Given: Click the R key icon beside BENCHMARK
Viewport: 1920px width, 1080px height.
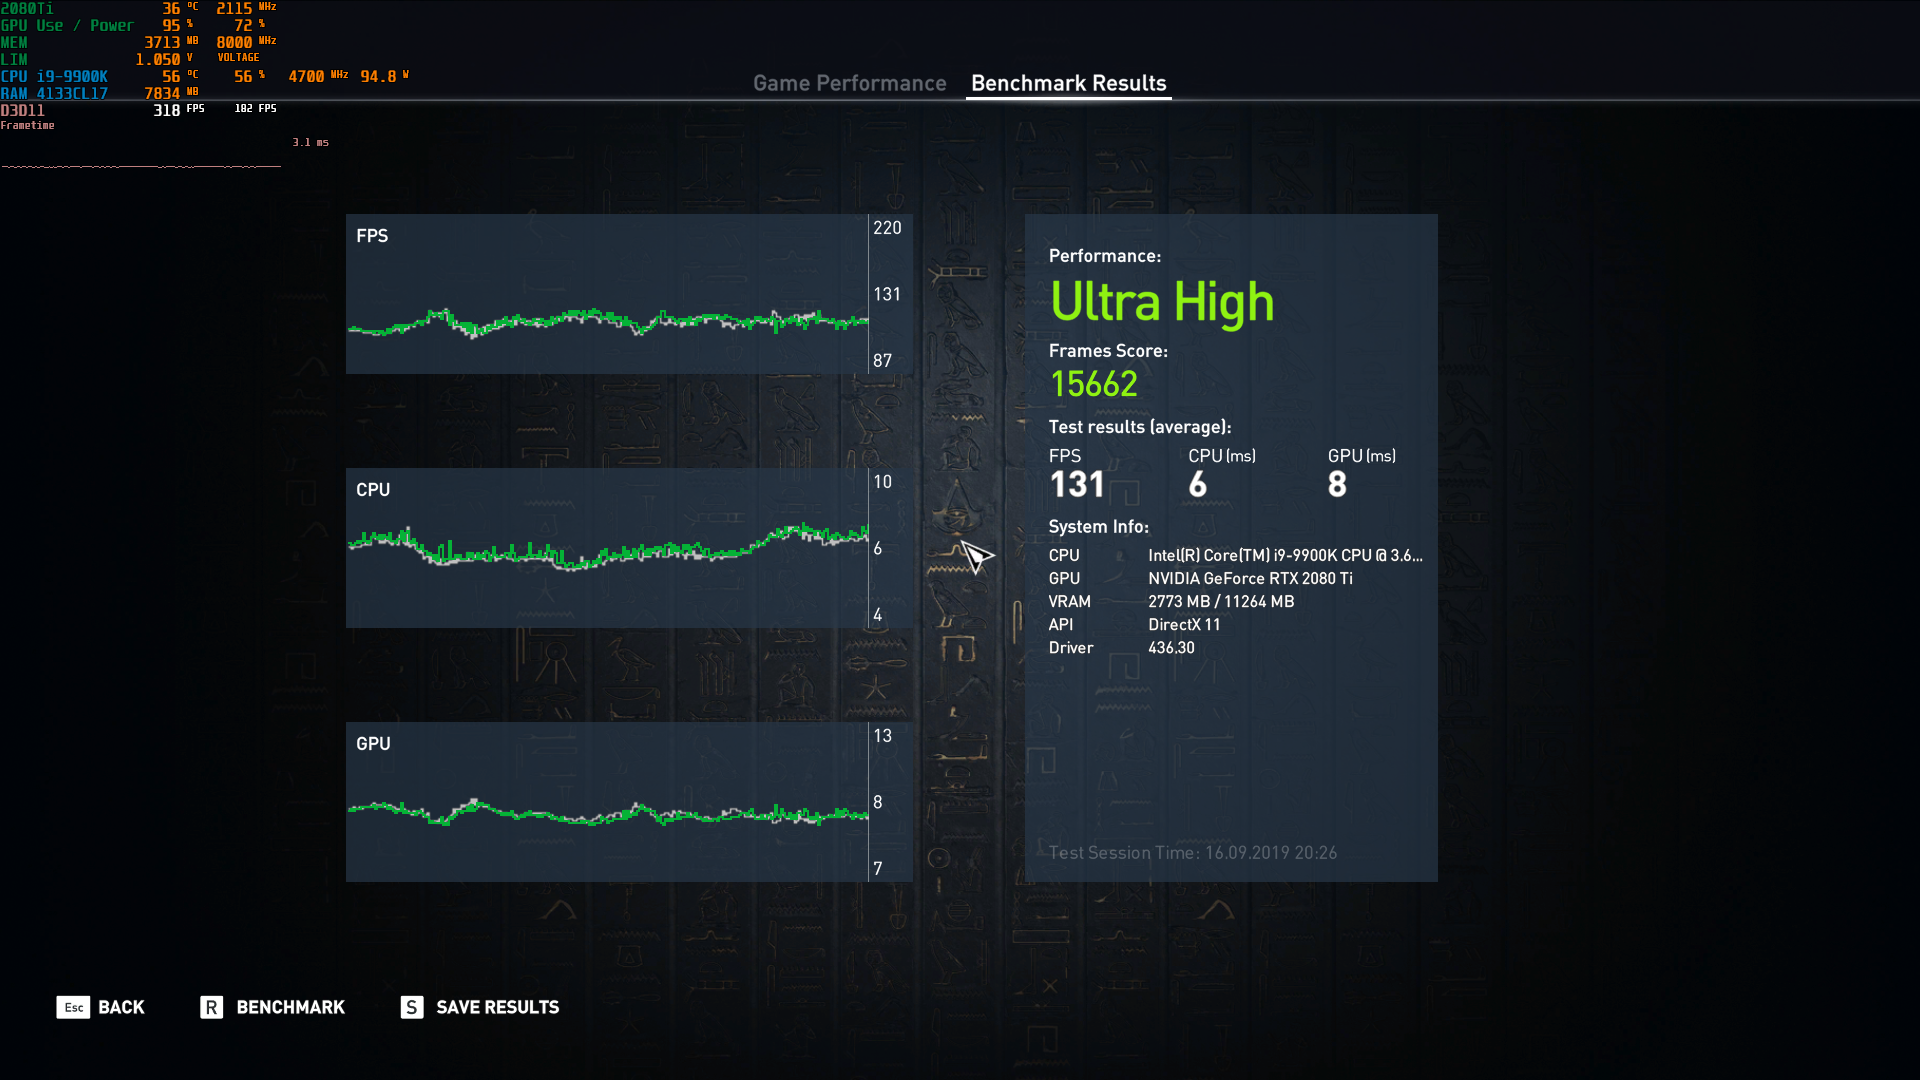Looking at the screenshot, I should pyautogui.click(x=211, y=1007).
